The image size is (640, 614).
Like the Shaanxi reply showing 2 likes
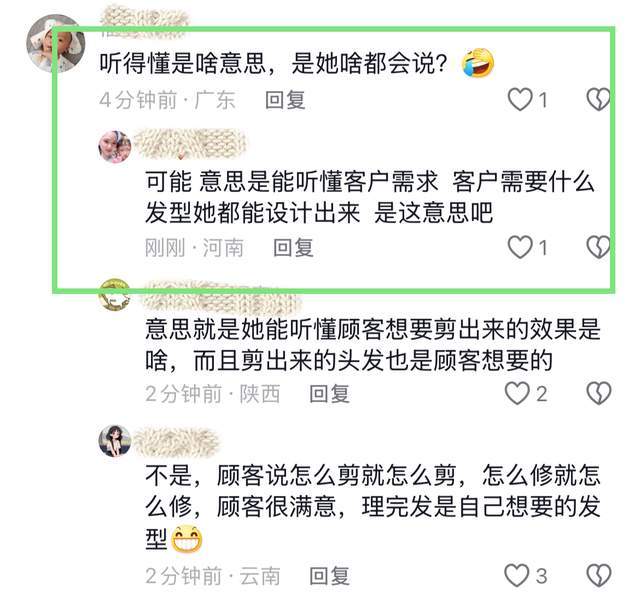518,394
